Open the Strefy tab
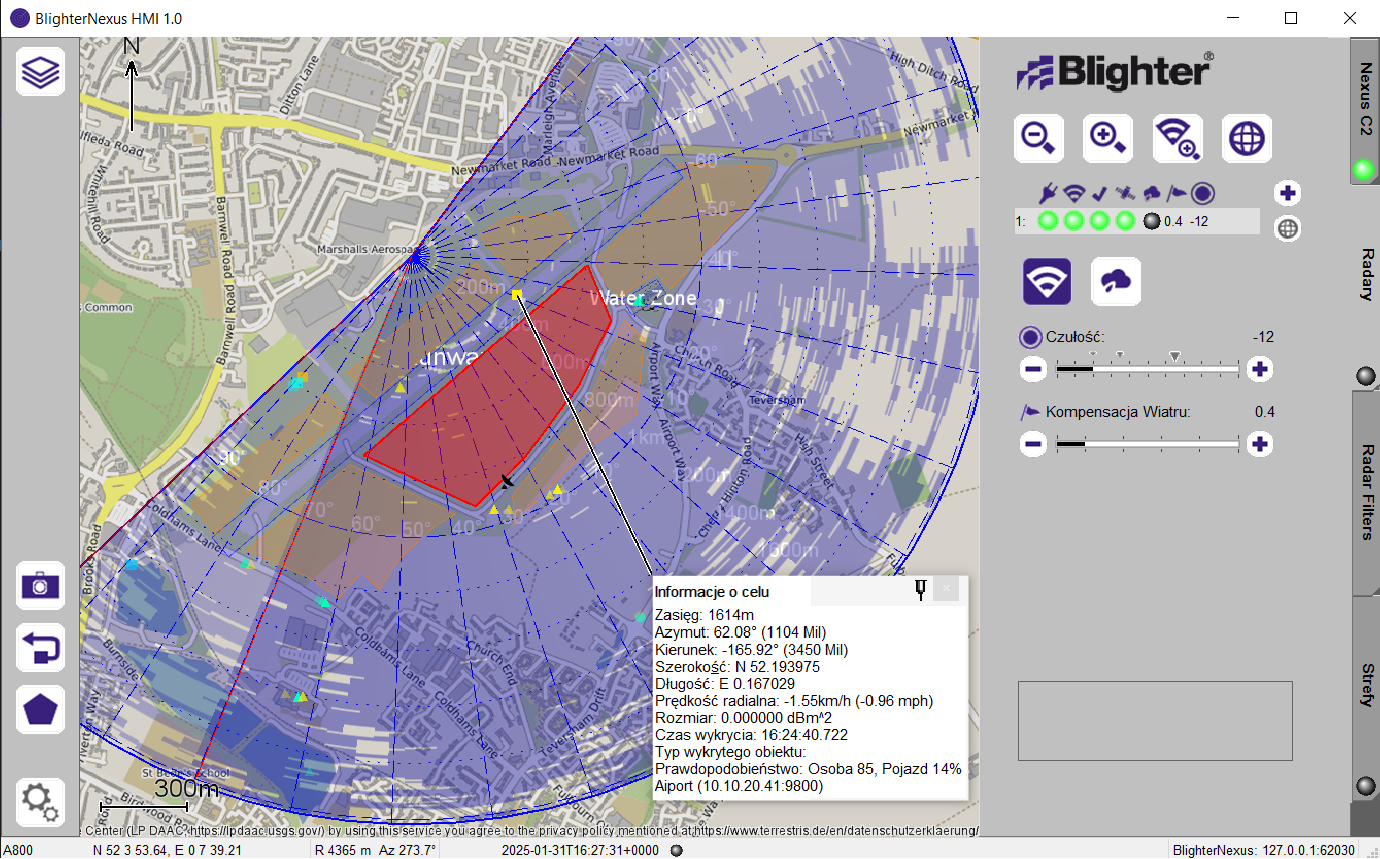Viewport: 1380px width, 859px height. [x=1365, y=685]
